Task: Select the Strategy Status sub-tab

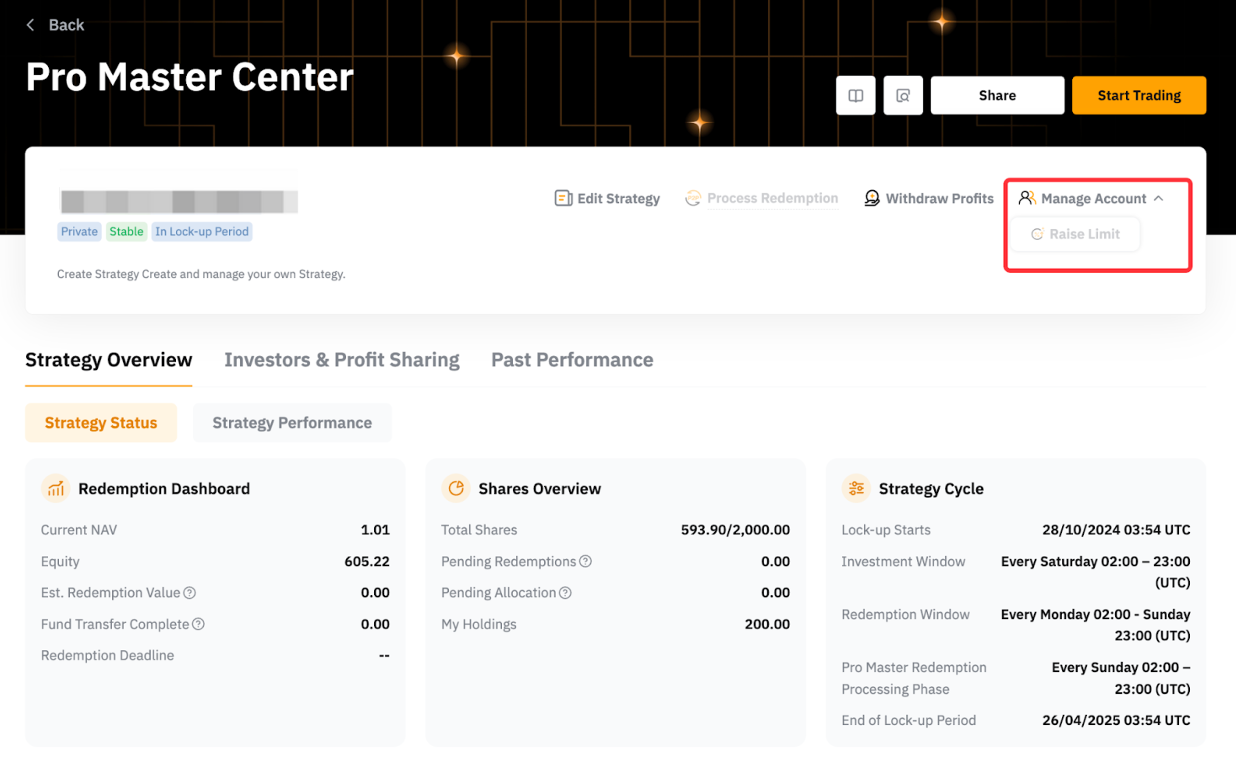Action: pos(101,423)
